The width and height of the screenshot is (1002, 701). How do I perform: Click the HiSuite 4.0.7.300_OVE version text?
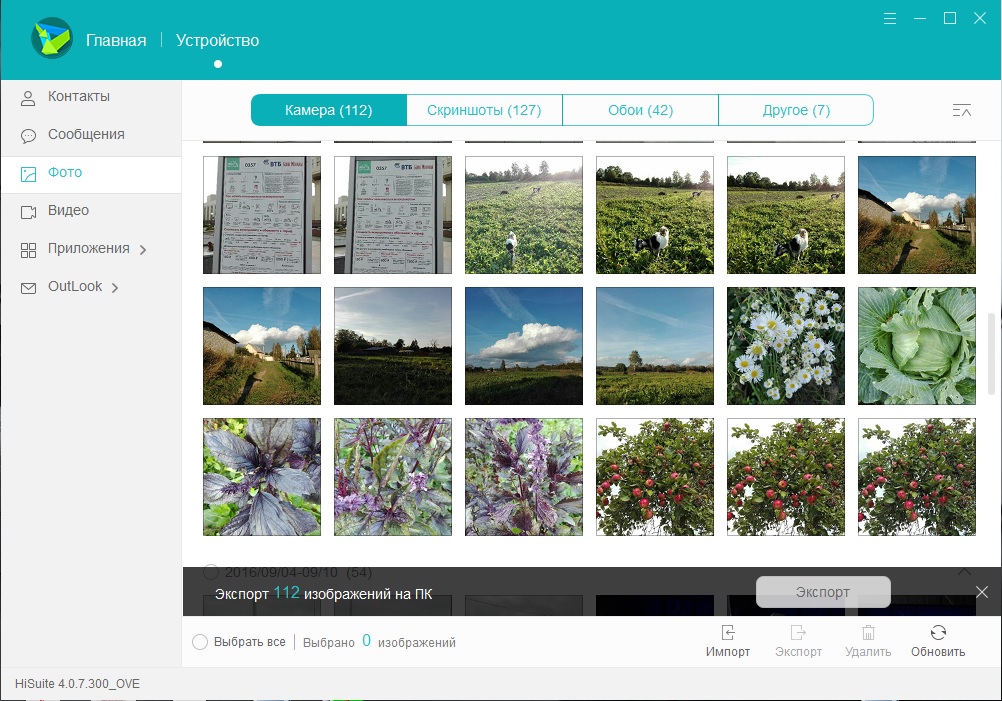tap(77, 684)
